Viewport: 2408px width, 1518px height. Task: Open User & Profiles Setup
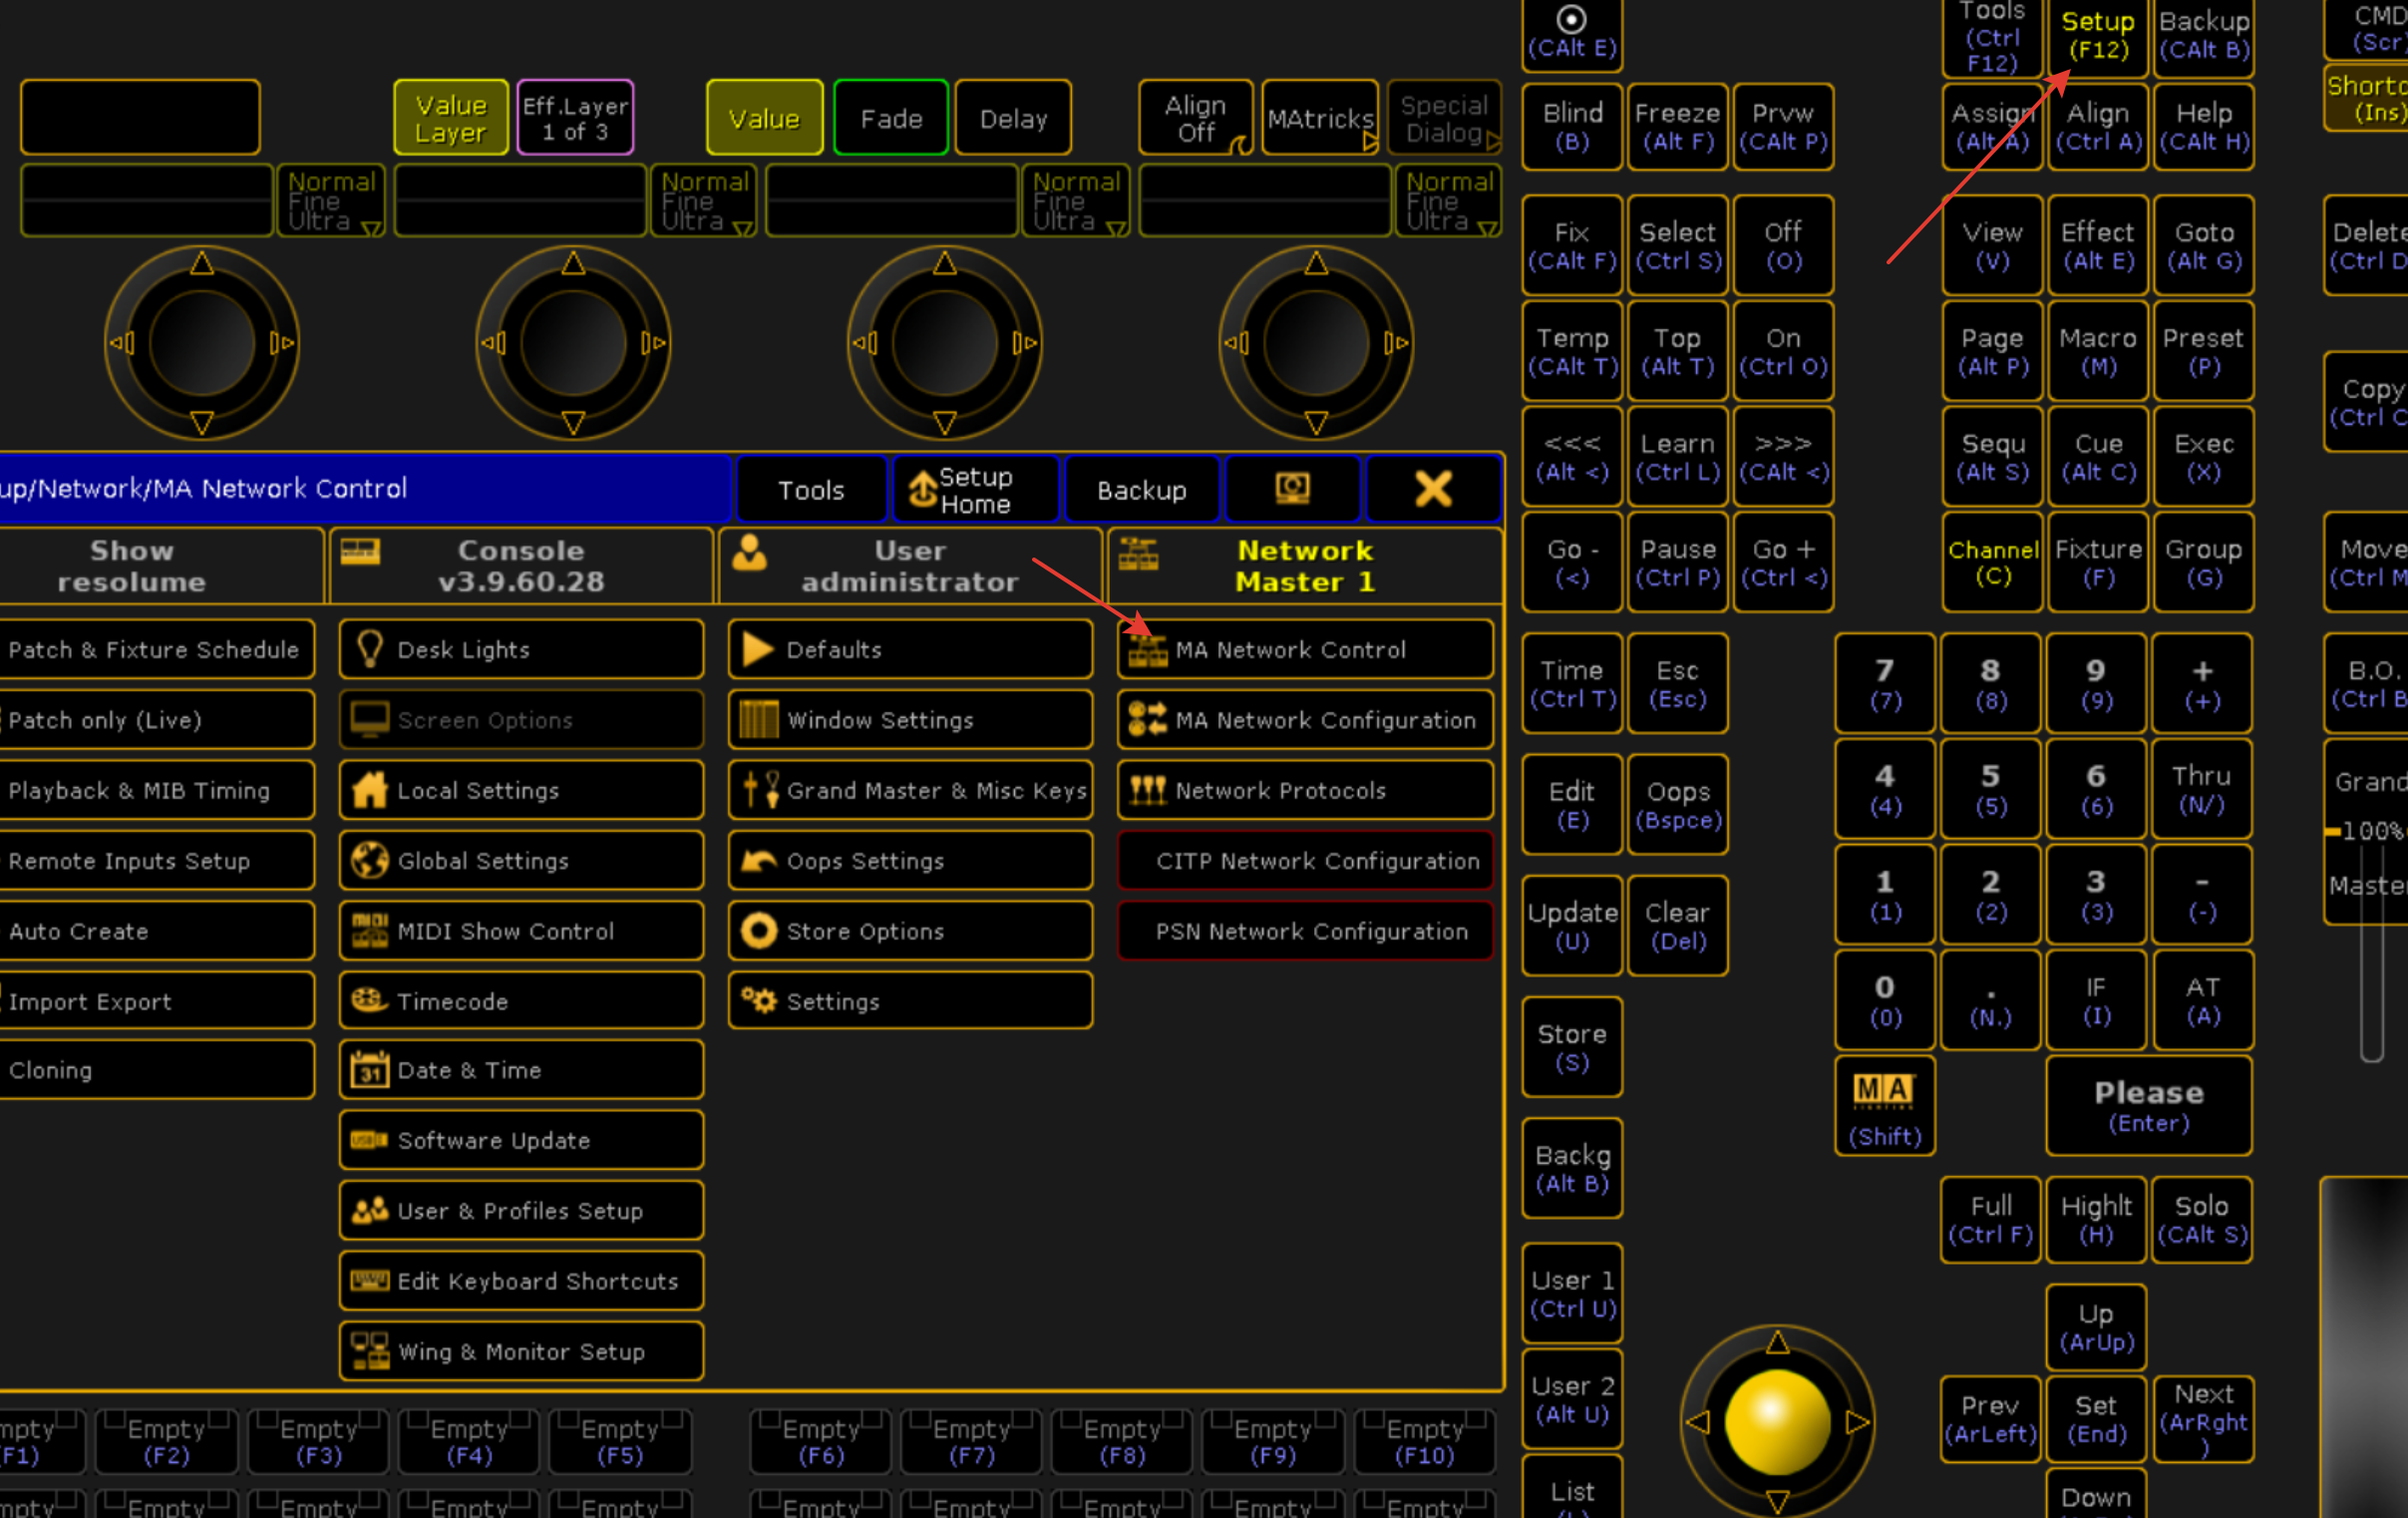click(x=521, y=1210)
